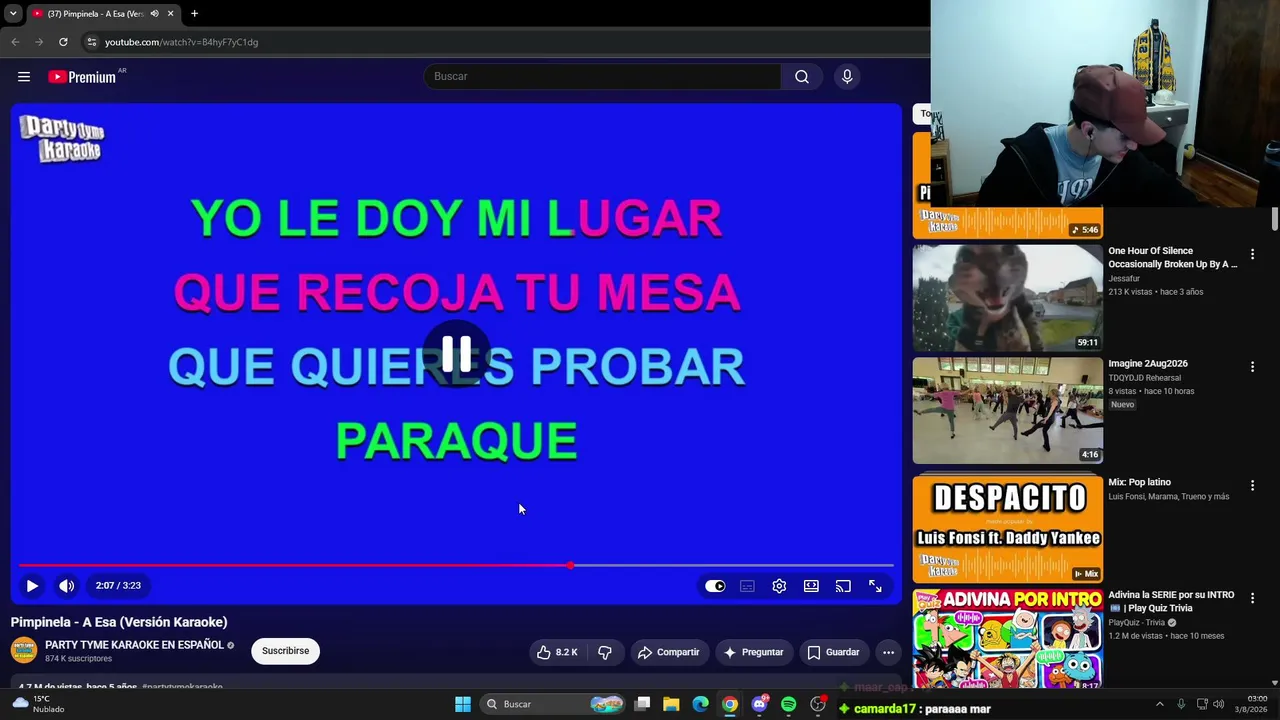Open Chrome tab search dropdown
1280x720 pixels.
point(13,14)
